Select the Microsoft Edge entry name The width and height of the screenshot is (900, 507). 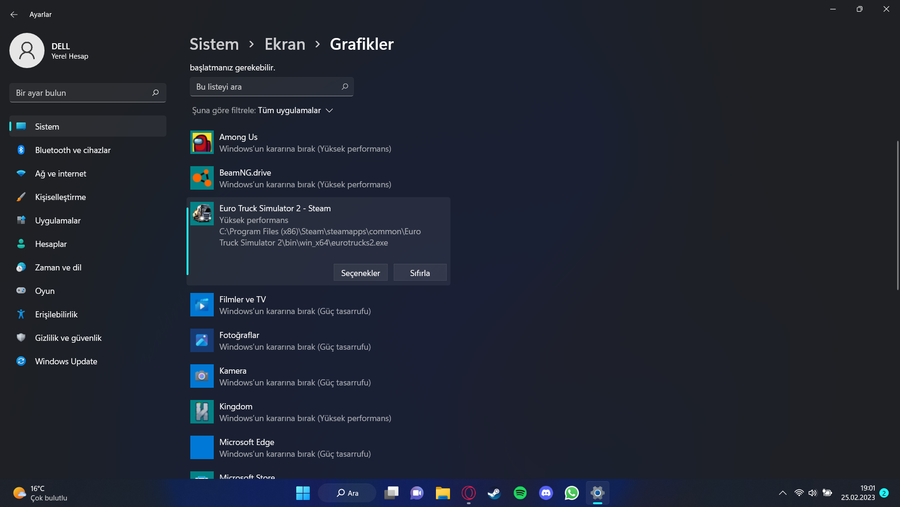[247, 442]
